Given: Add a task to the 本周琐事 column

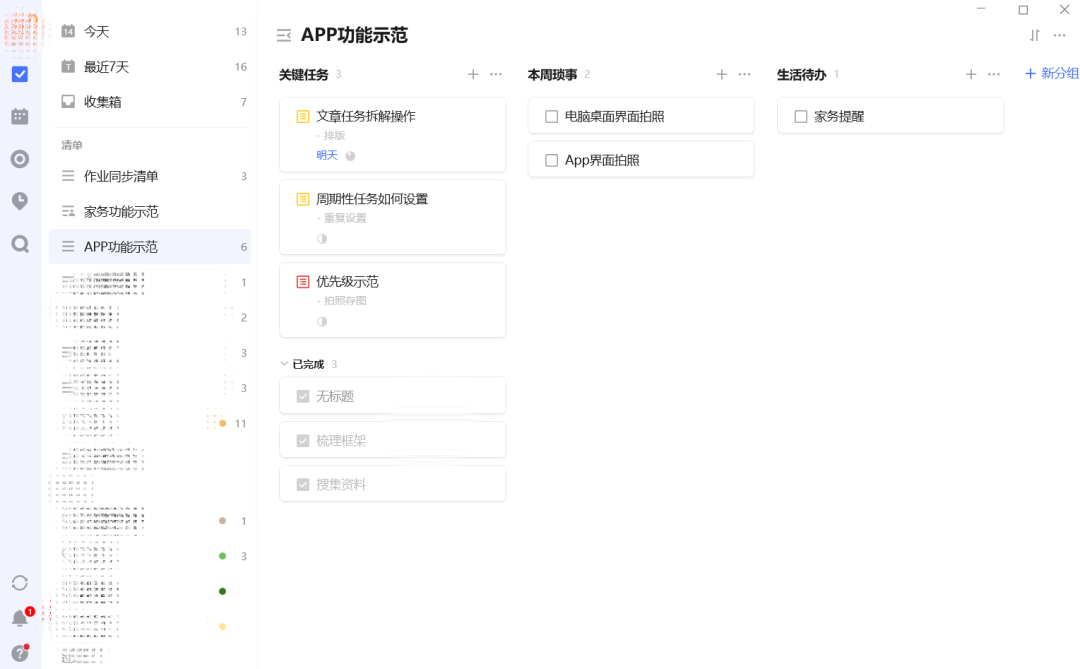Looking at the screenshot, I should coord(721,74).
